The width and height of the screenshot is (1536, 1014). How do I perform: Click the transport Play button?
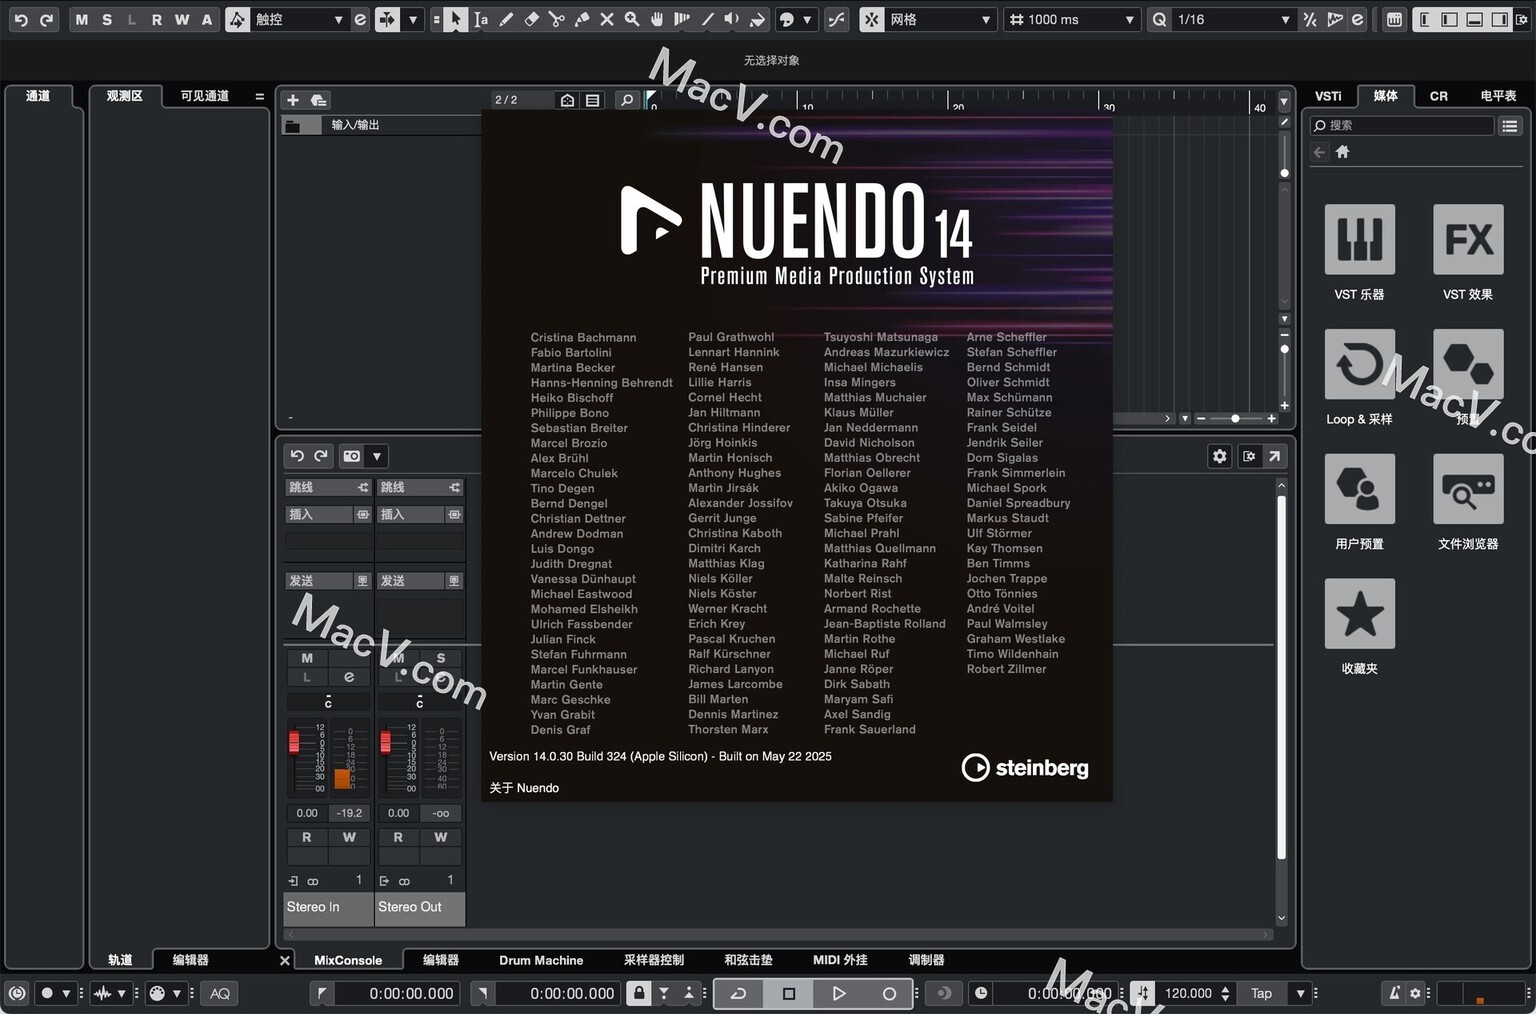[839, 993]
